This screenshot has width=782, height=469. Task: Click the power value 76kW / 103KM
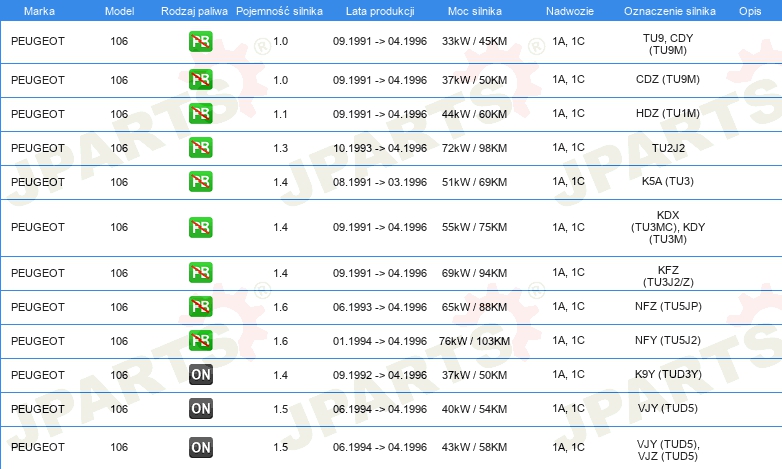(474, 341)
